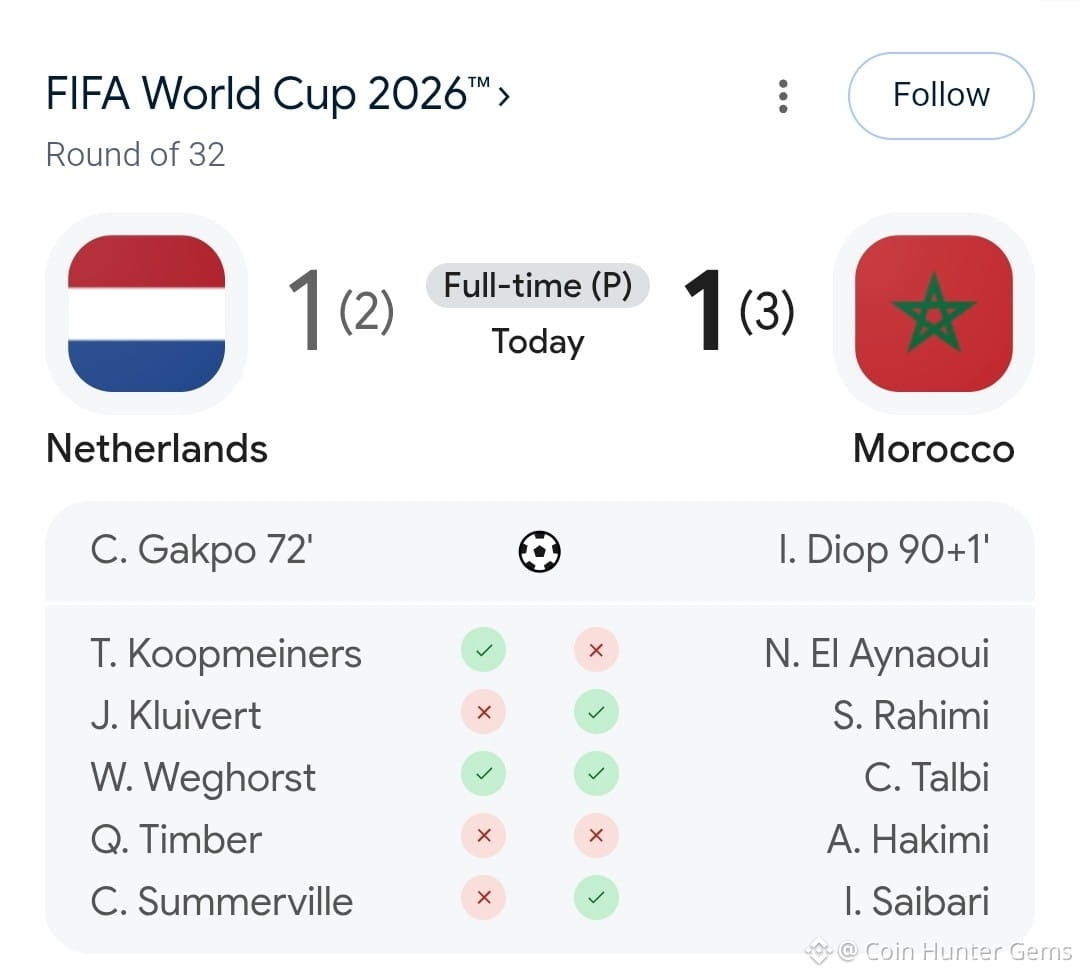This screenshot has height=976, width=1080.
Task: Click Kluivert's red missed penalty icon
Action: [484, 712]
